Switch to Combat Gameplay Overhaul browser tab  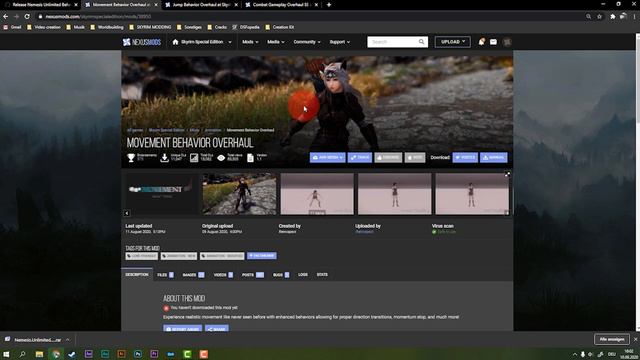click(281, 5)
